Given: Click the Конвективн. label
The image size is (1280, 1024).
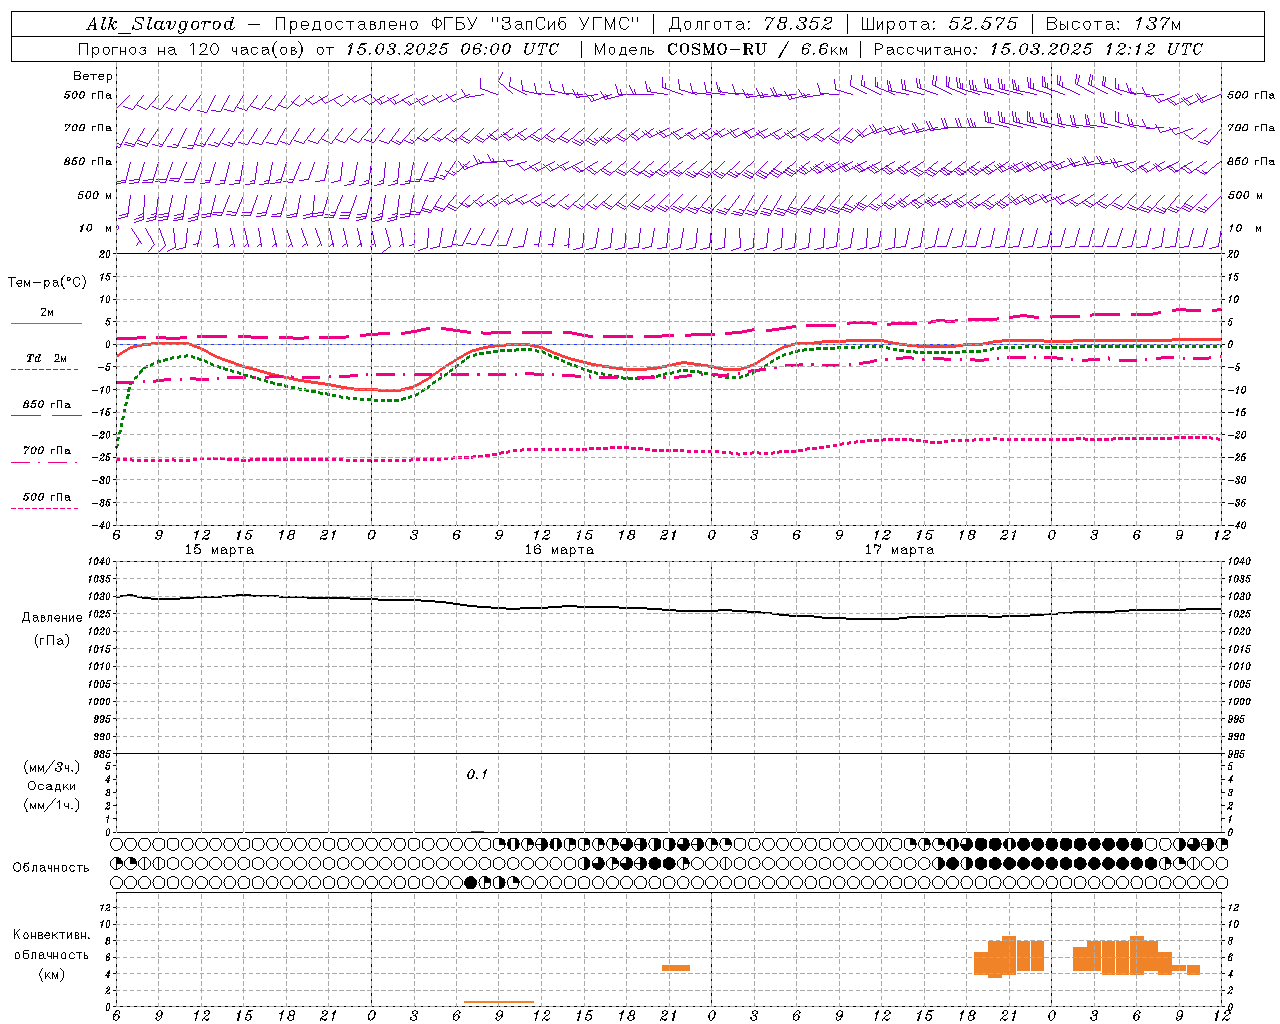Looking at the screenshot, I should [52, 935].
